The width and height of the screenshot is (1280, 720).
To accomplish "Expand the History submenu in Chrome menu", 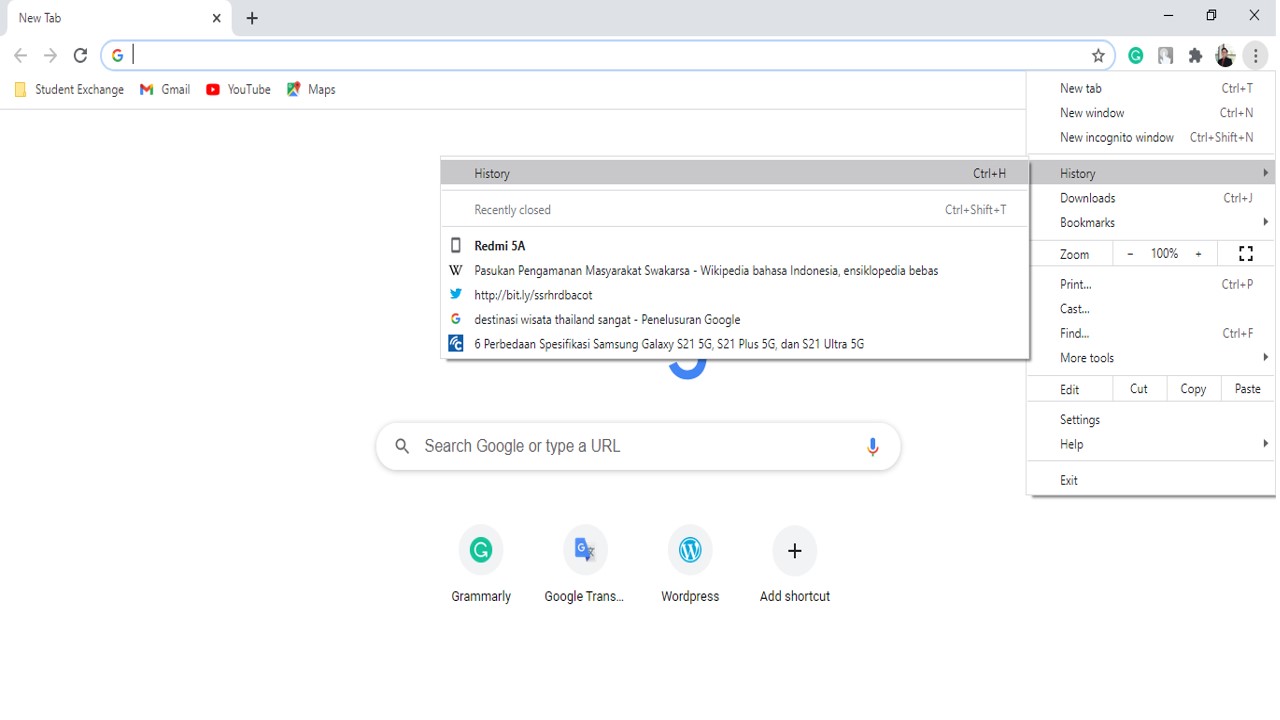I will point(1151,173).
